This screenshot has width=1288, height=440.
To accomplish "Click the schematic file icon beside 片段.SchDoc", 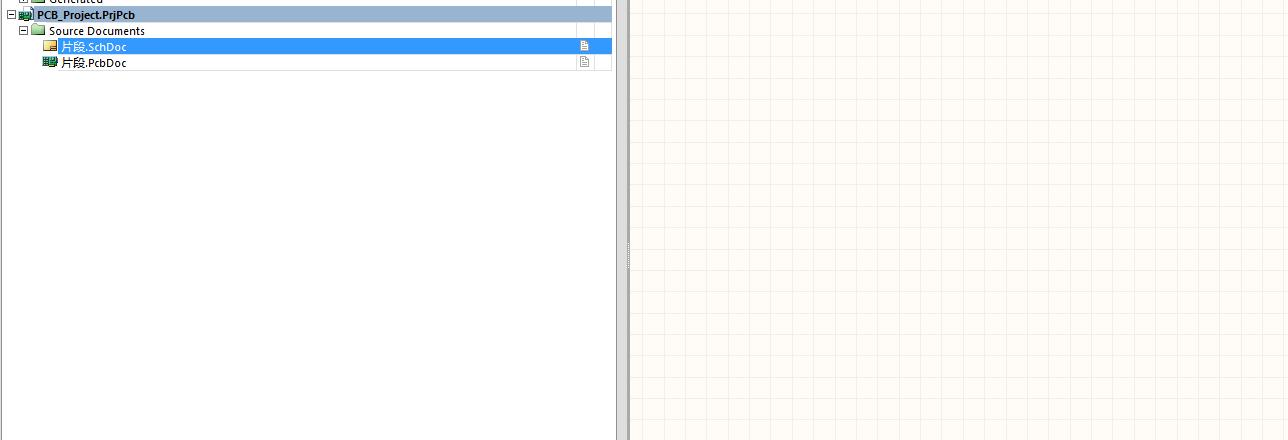I will coord(50,46).
